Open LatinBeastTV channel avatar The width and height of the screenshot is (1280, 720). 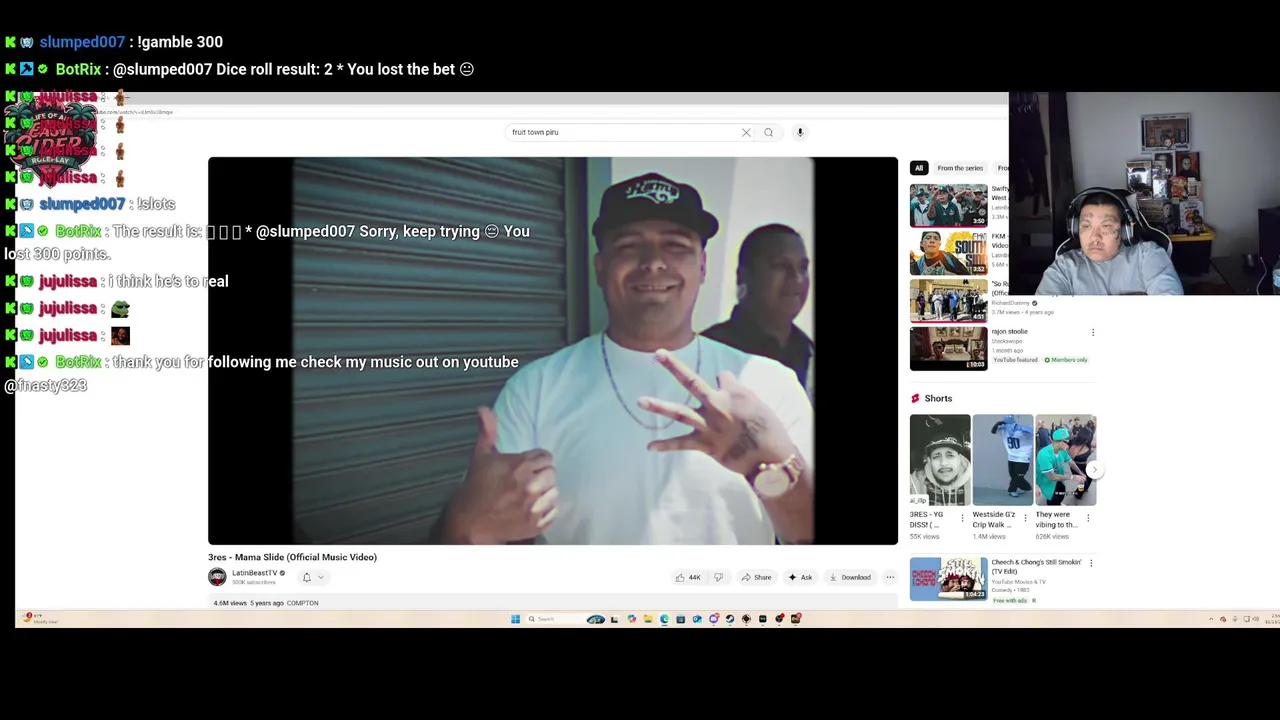tap(217, 577)
